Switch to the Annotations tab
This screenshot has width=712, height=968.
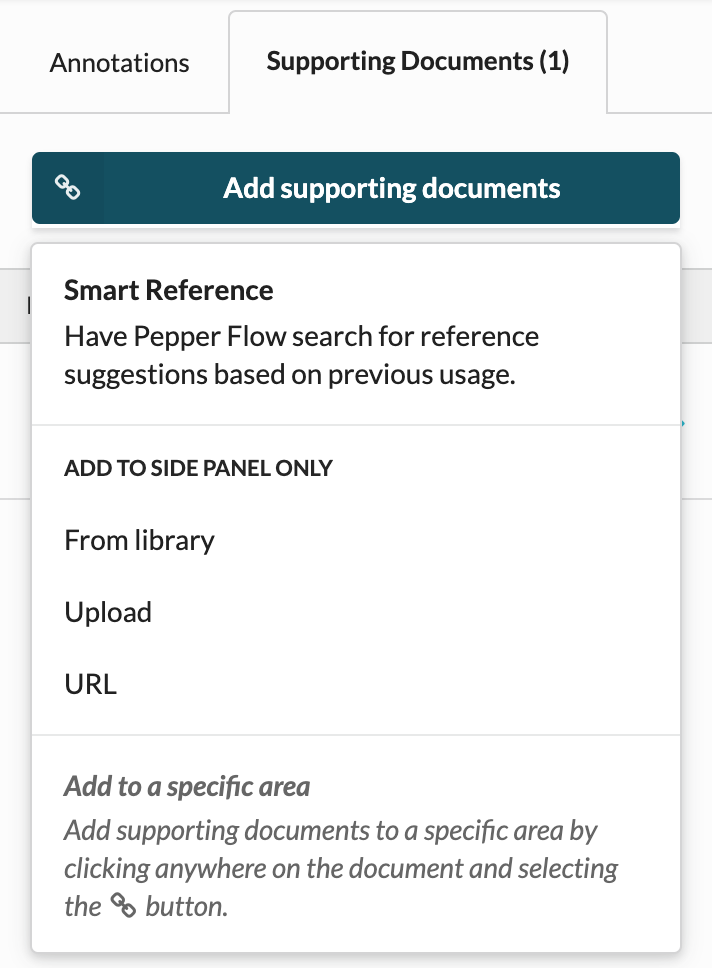119,63
